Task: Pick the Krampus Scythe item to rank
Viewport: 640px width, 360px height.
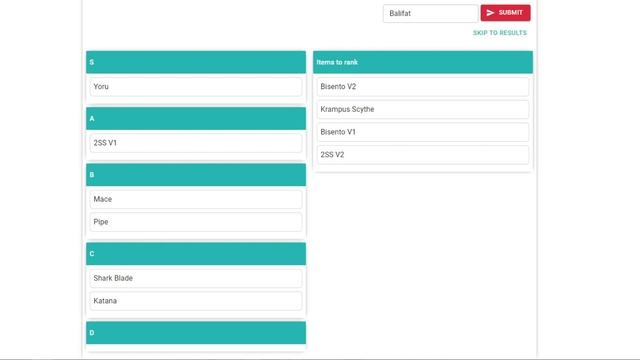Action: 423,109
